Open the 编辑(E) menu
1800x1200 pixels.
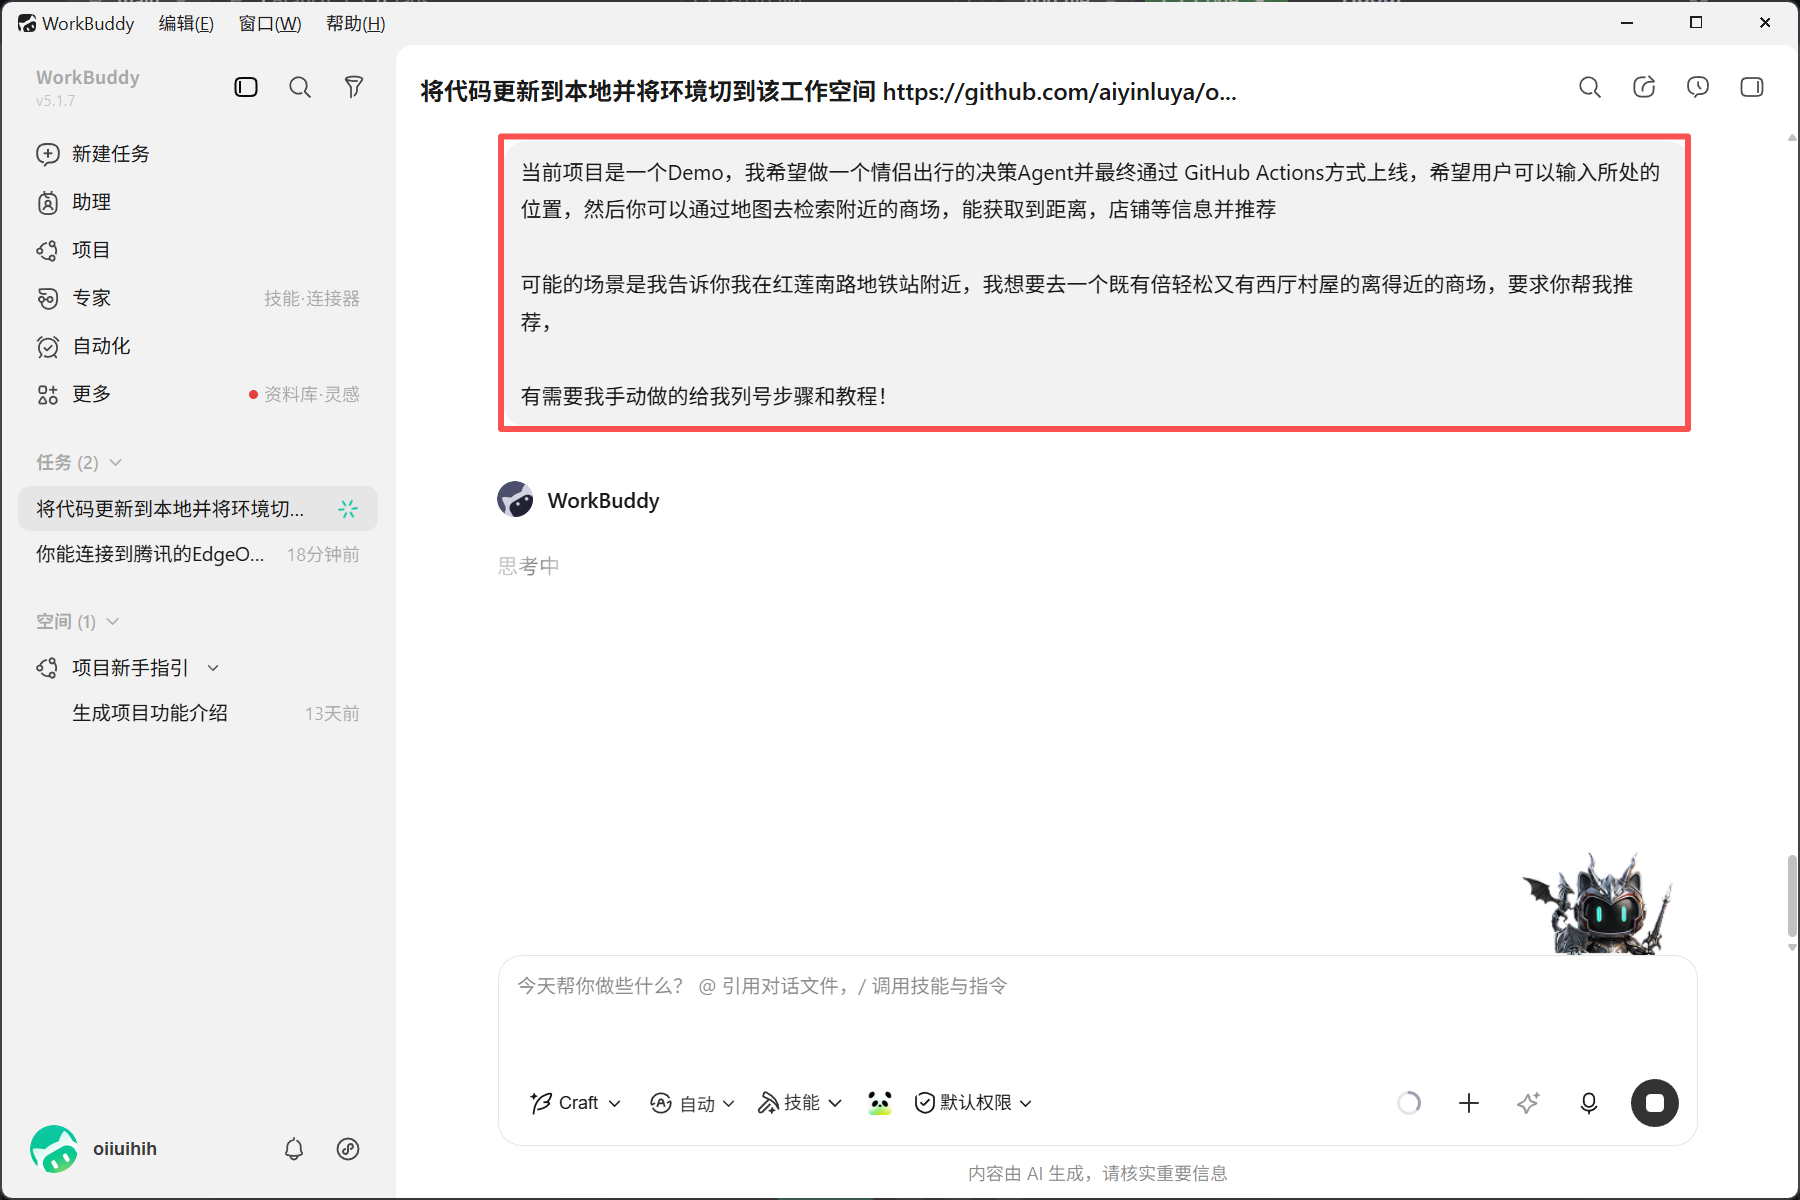tap(186, 23)
